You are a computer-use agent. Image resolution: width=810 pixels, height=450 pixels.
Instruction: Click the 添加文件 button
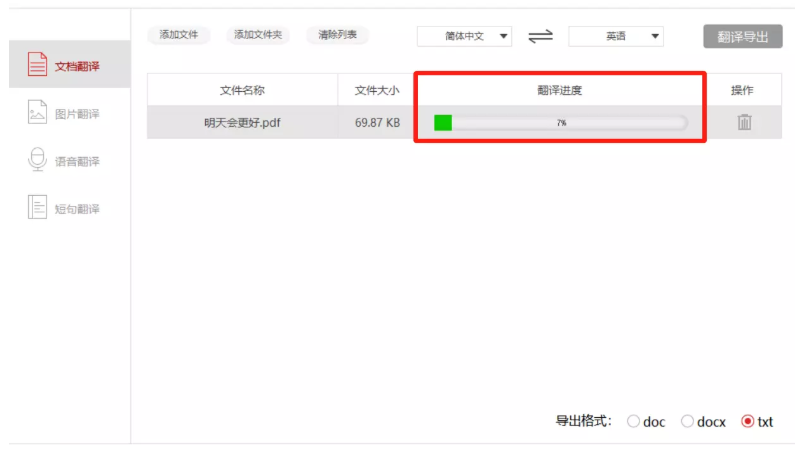(179, 35)
